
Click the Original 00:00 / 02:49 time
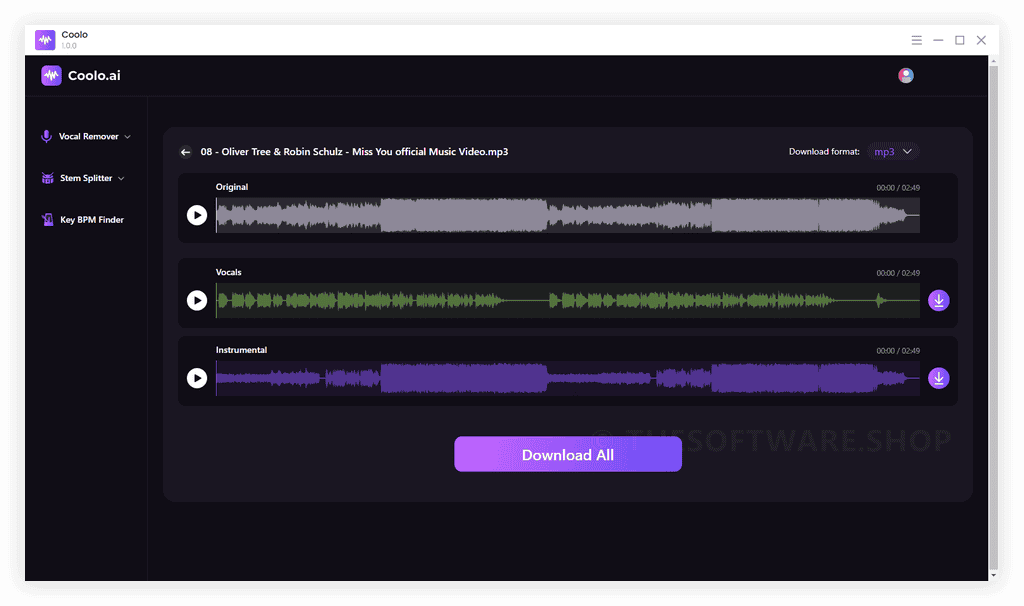click(898, 188)
